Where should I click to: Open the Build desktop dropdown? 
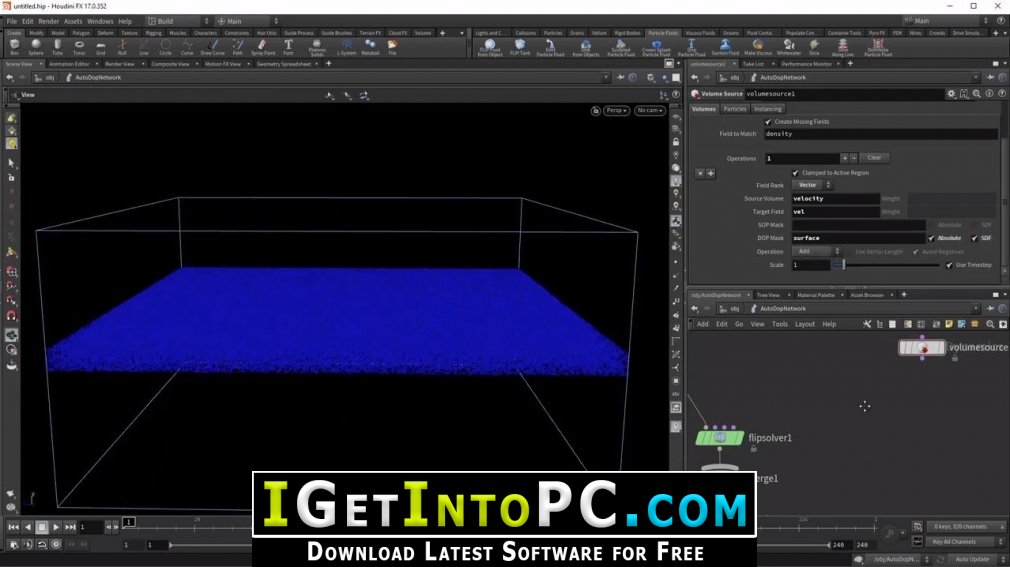click(178, 21)
